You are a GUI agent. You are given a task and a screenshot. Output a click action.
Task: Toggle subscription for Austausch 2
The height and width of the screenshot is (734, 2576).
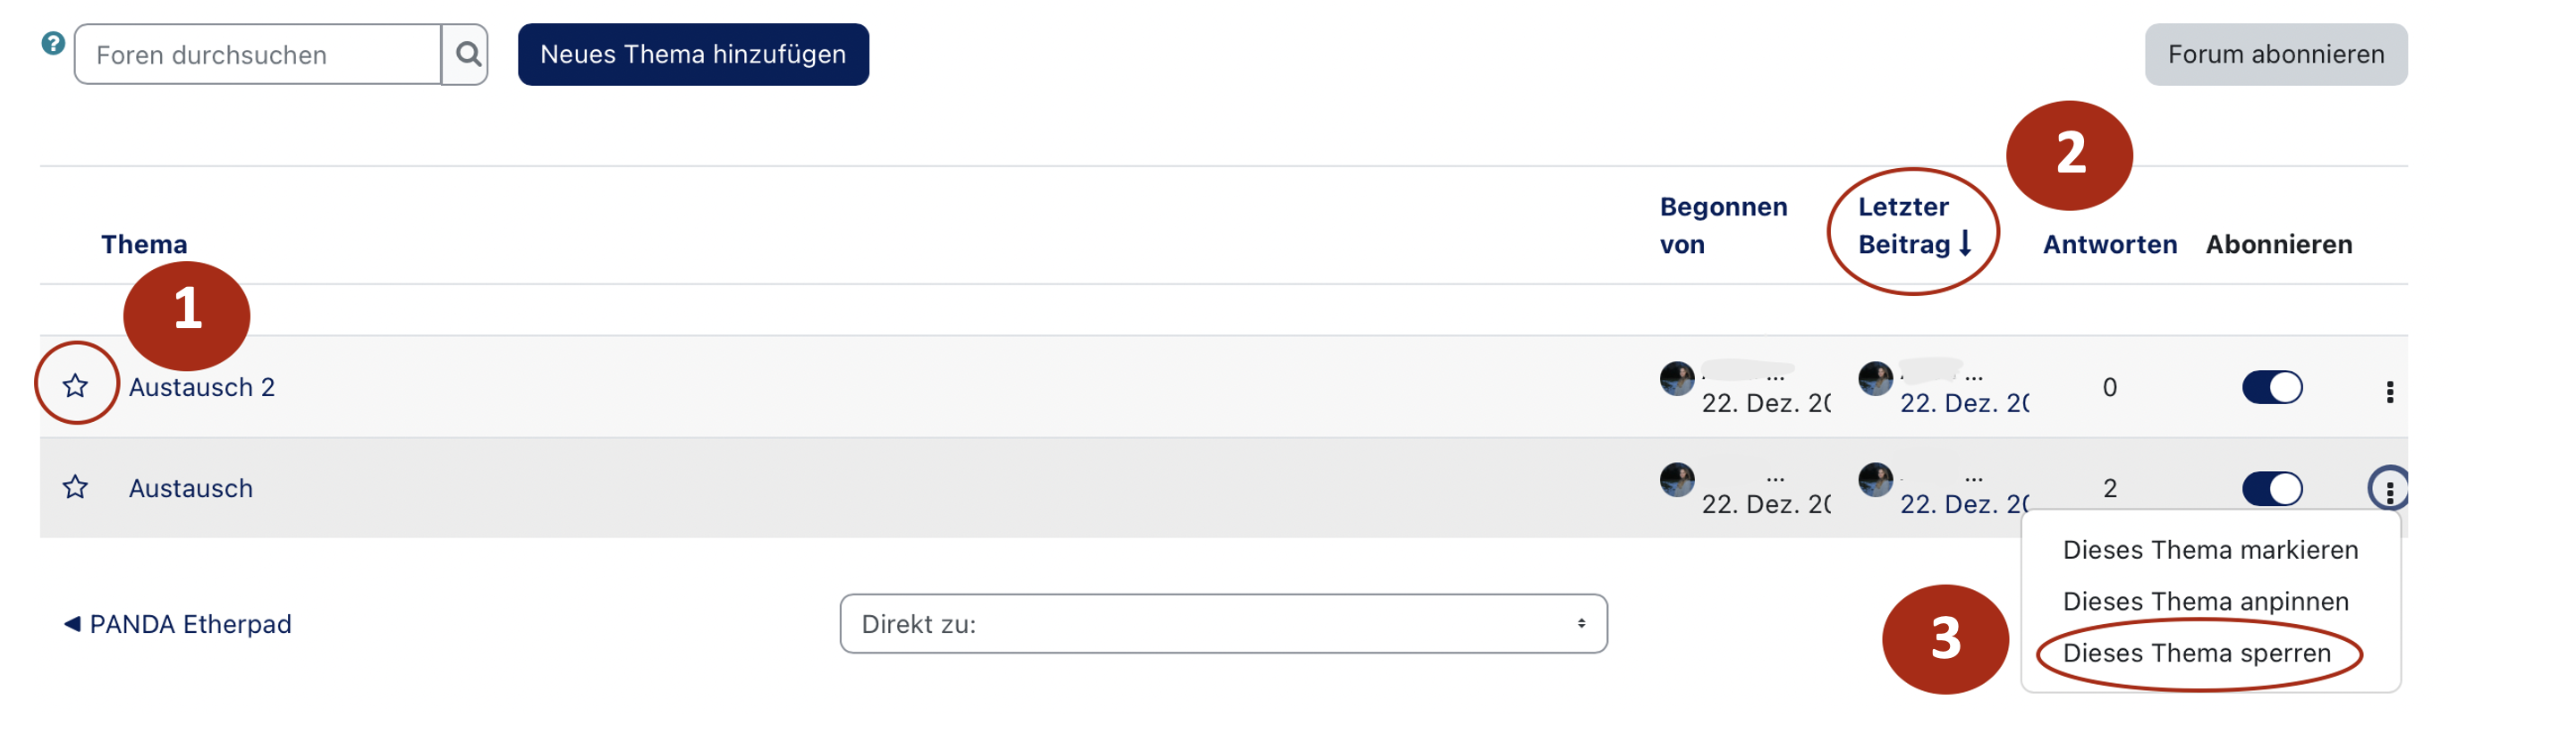[x=2272, y=387]
